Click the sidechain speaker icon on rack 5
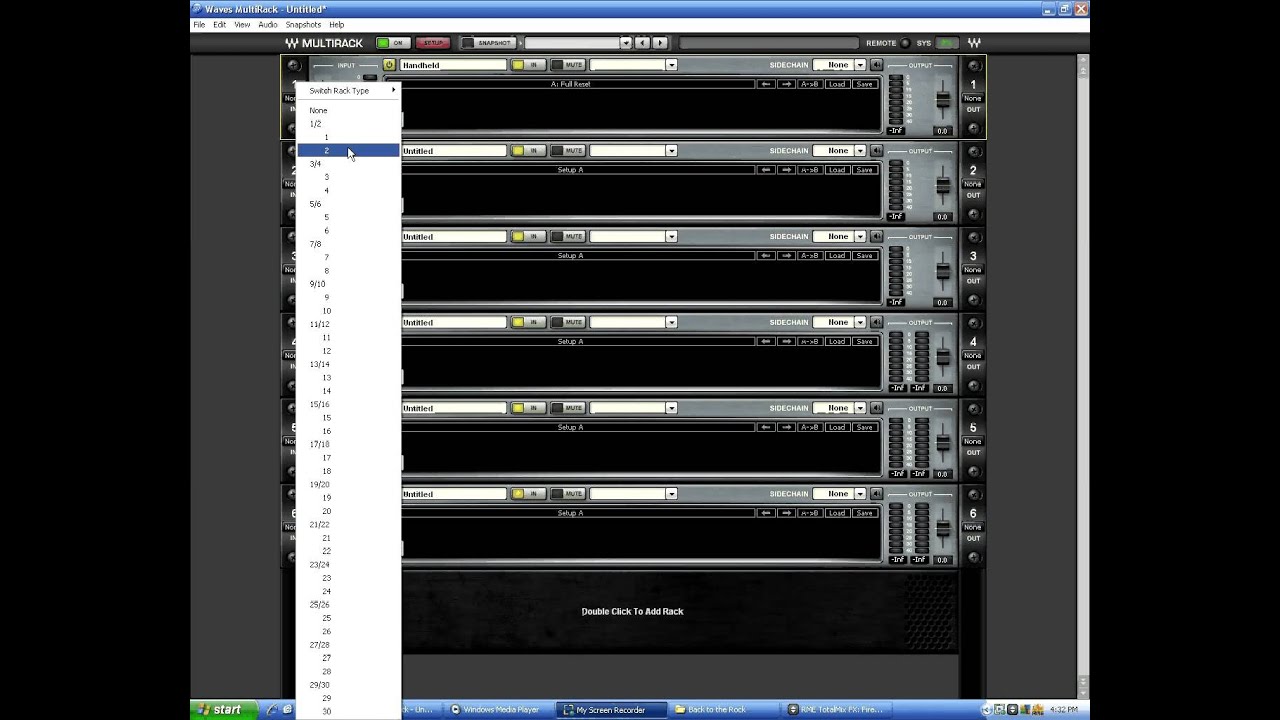Viewport: 1280px width, 720px height. click(876, 408)
